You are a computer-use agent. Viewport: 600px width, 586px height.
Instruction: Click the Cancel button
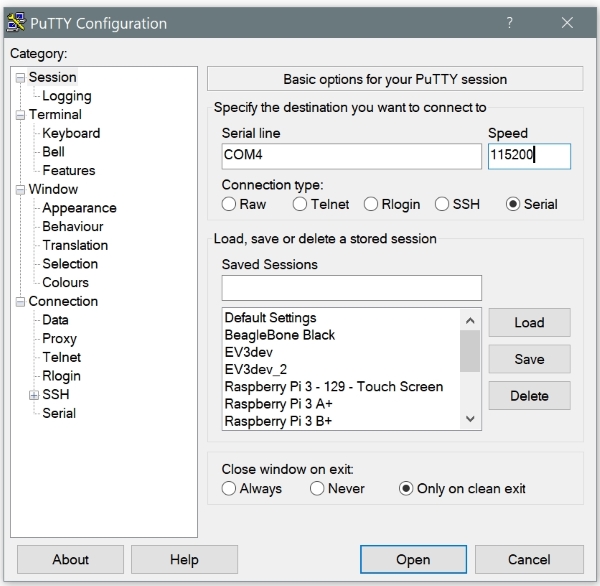click(x=529, y=560)
